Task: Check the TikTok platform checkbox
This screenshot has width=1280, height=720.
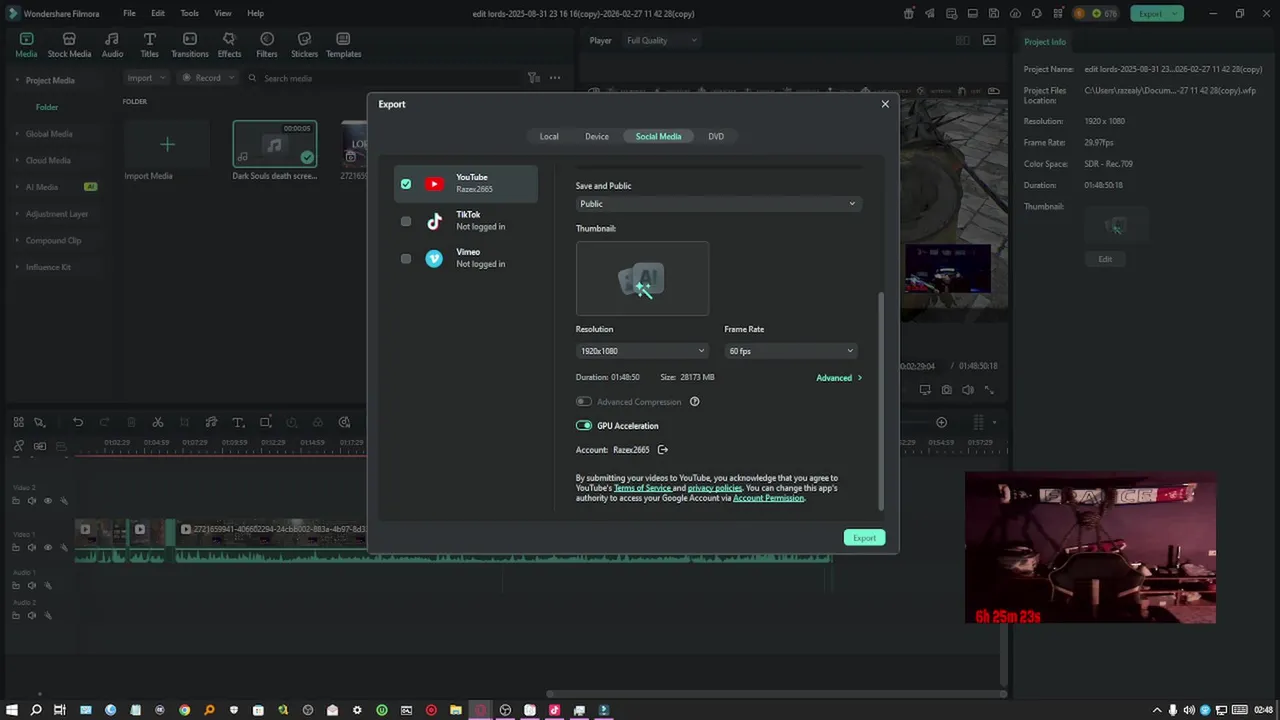Action: pyautogui.click(x=406, y=221)
